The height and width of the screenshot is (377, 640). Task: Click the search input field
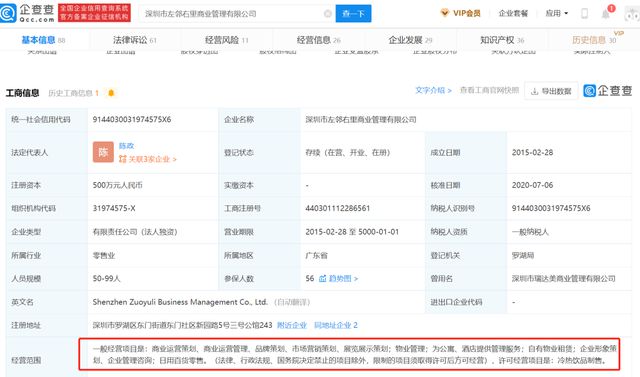pos(237,13)
